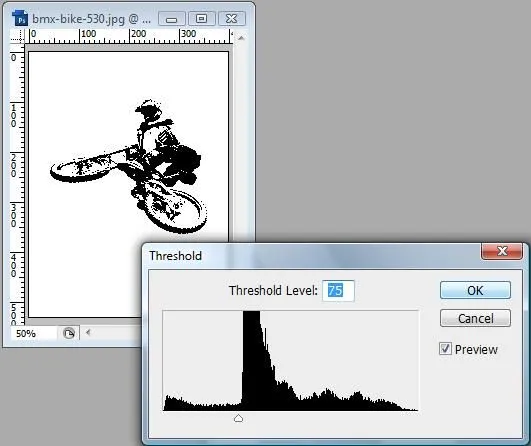Click the 50% zoom level field
Screen dimensions: 531x446
click(33, 333)
